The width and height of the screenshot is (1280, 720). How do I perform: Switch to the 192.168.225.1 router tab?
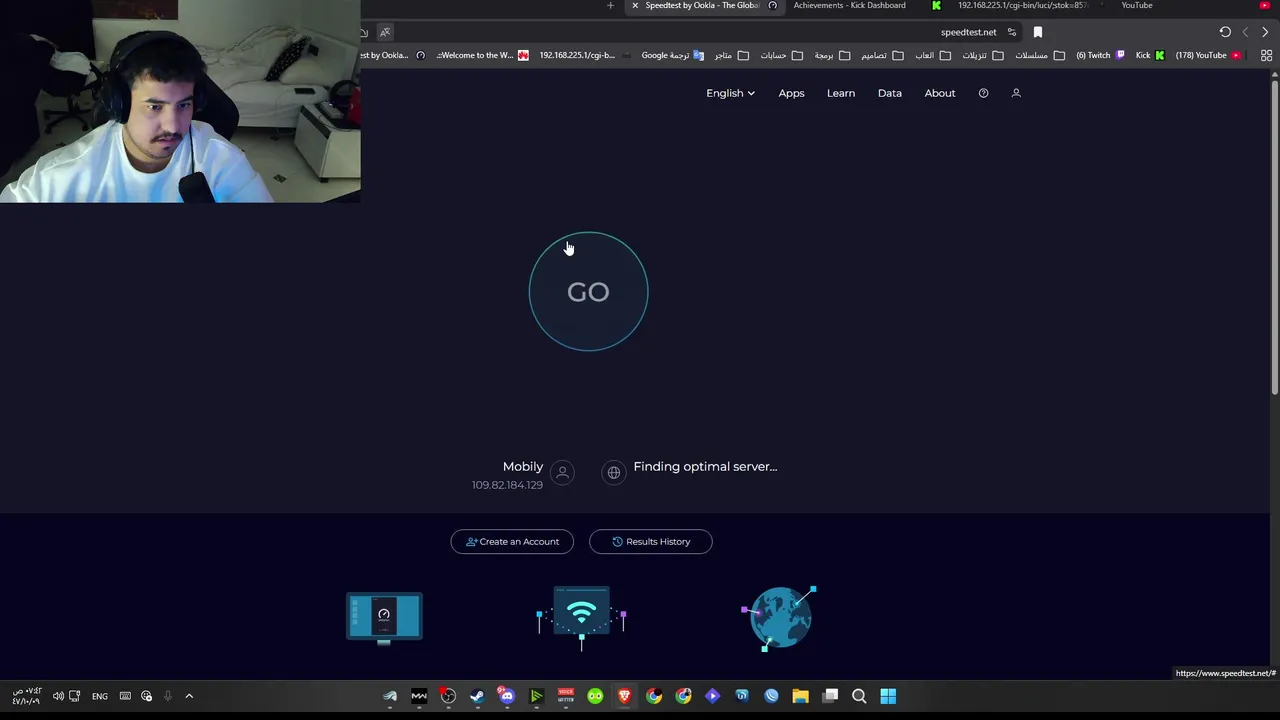[x=1022, y=5]
